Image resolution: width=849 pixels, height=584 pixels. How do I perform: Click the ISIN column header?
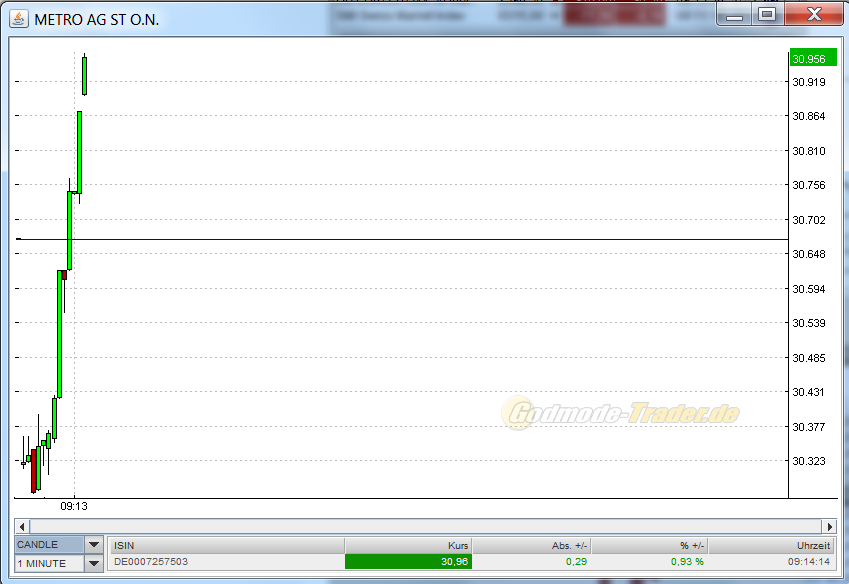226,546
